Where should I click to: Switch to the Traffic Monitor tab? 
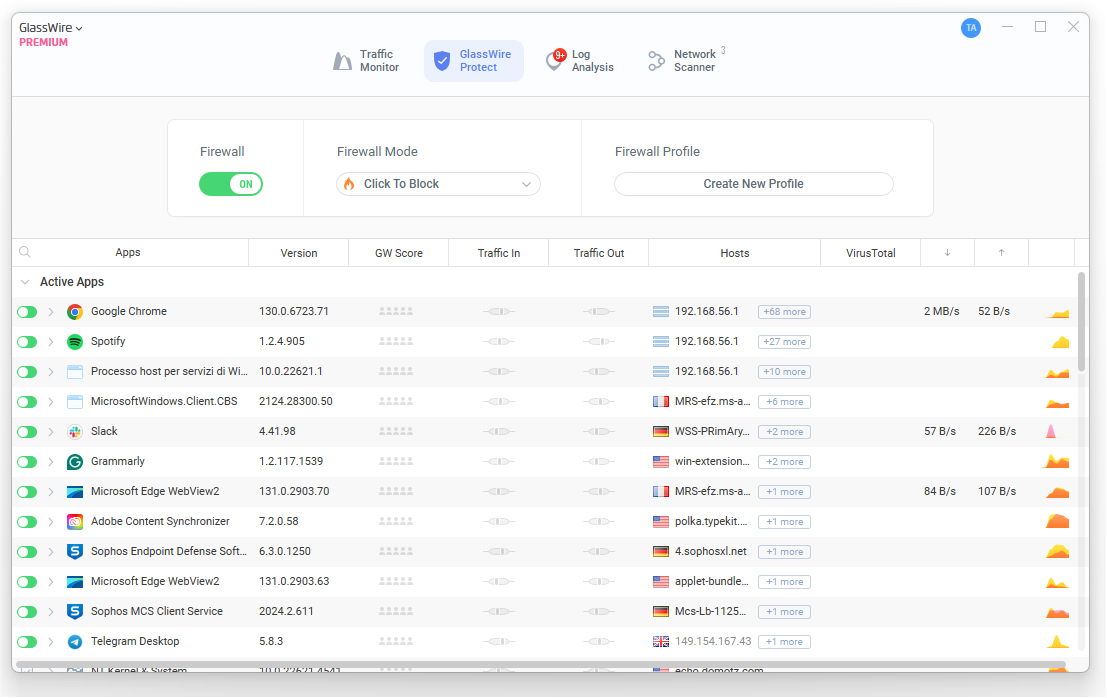(366, 61)
